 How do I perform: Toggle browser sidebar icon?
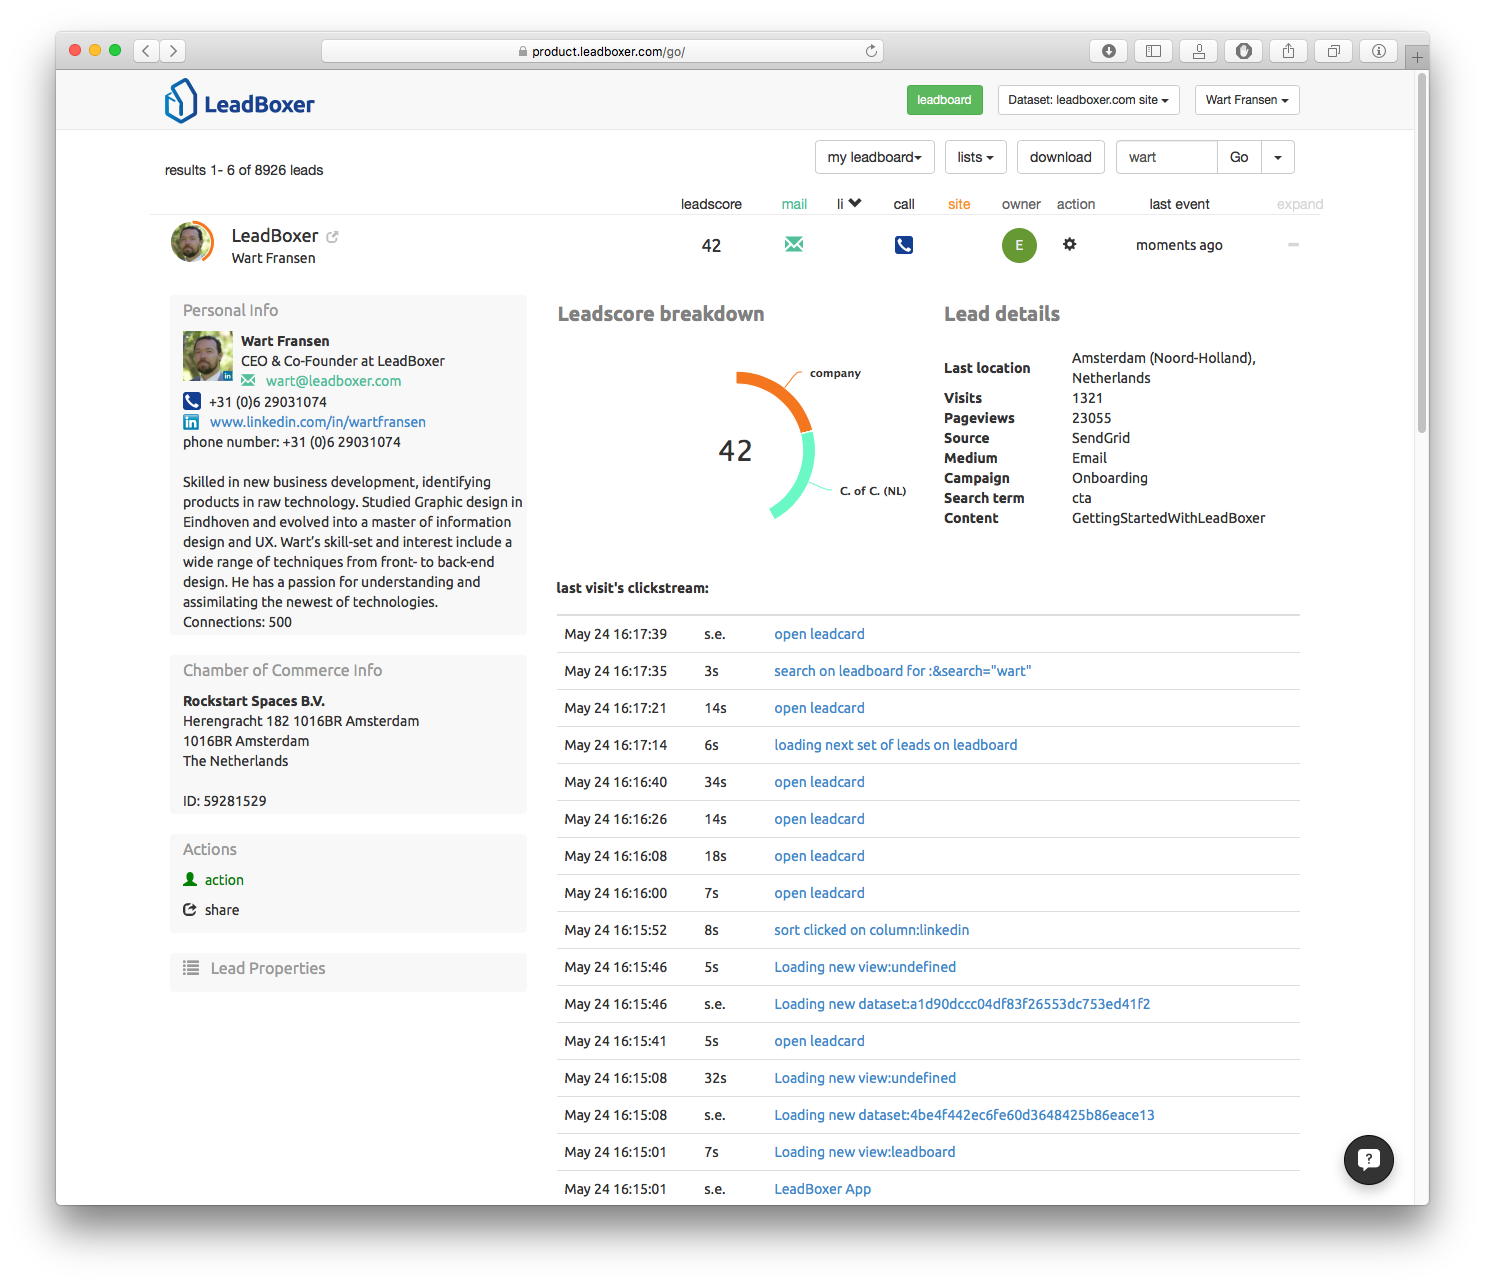pyautogui.click(x=1153, y=51)
